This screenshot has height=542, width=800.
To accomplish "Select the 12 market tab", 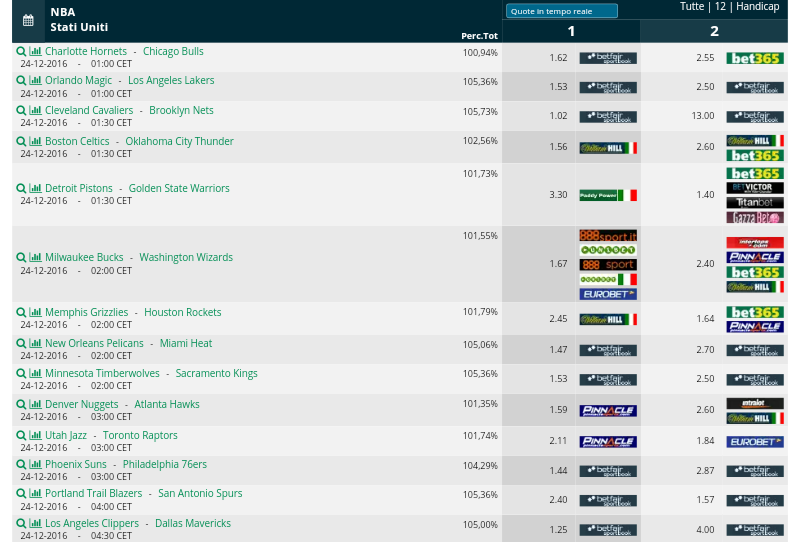I will pos(720,7).
